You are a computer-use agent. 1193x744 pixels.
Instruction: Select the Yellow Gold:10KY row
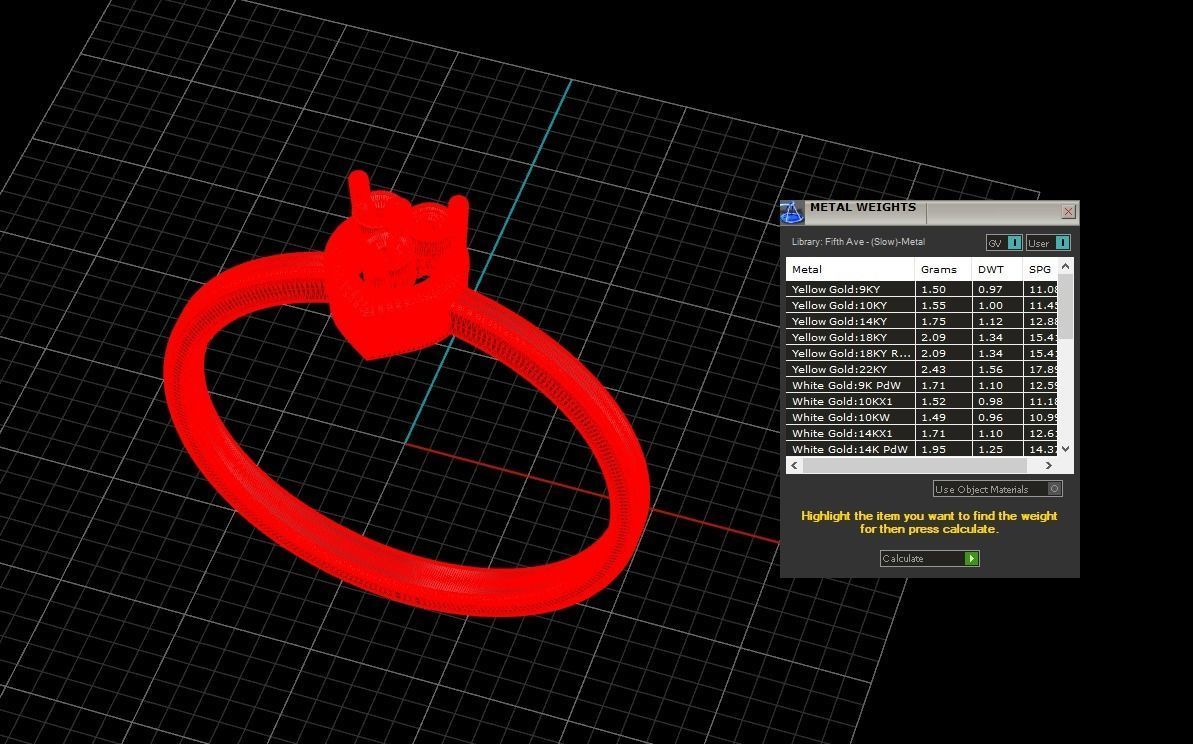[x=921, y=305]
